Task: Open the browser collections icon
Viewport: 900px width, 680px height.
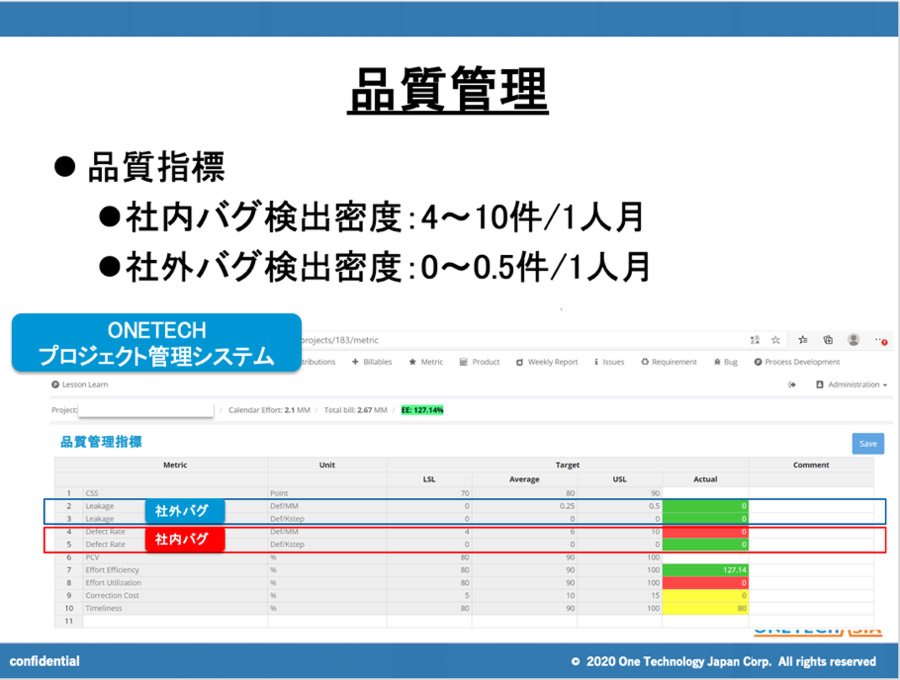Action: tap(828, 340)
